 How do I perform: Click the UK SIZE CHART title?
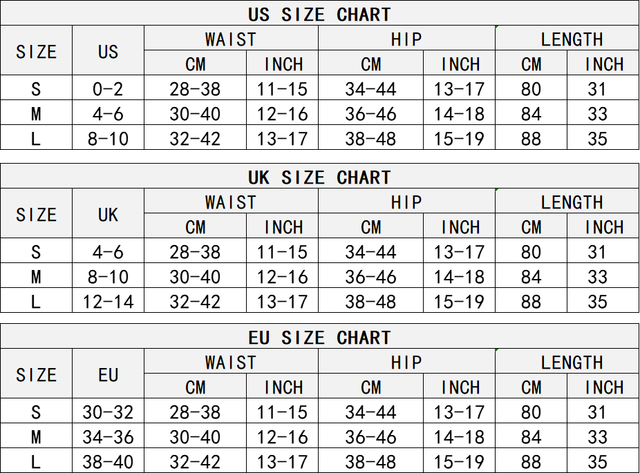[319, 177]
